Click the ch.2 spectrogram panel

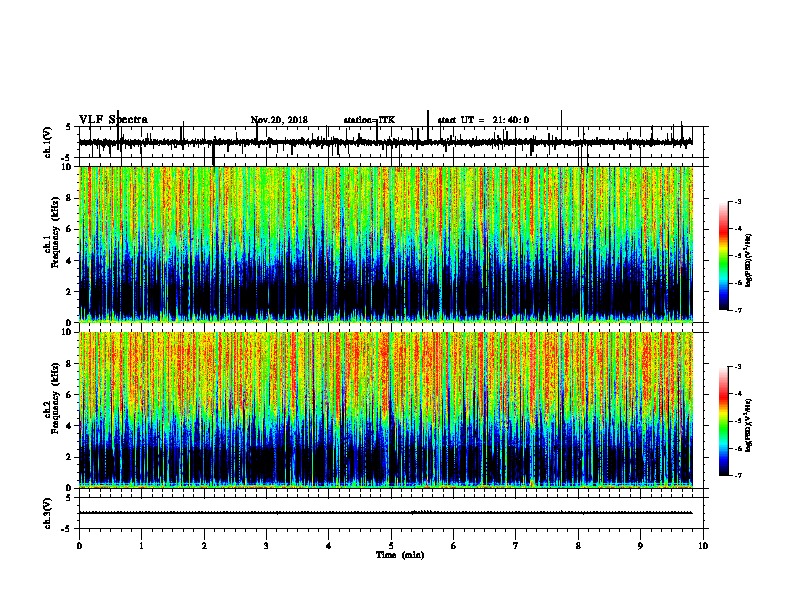[386, 410]
